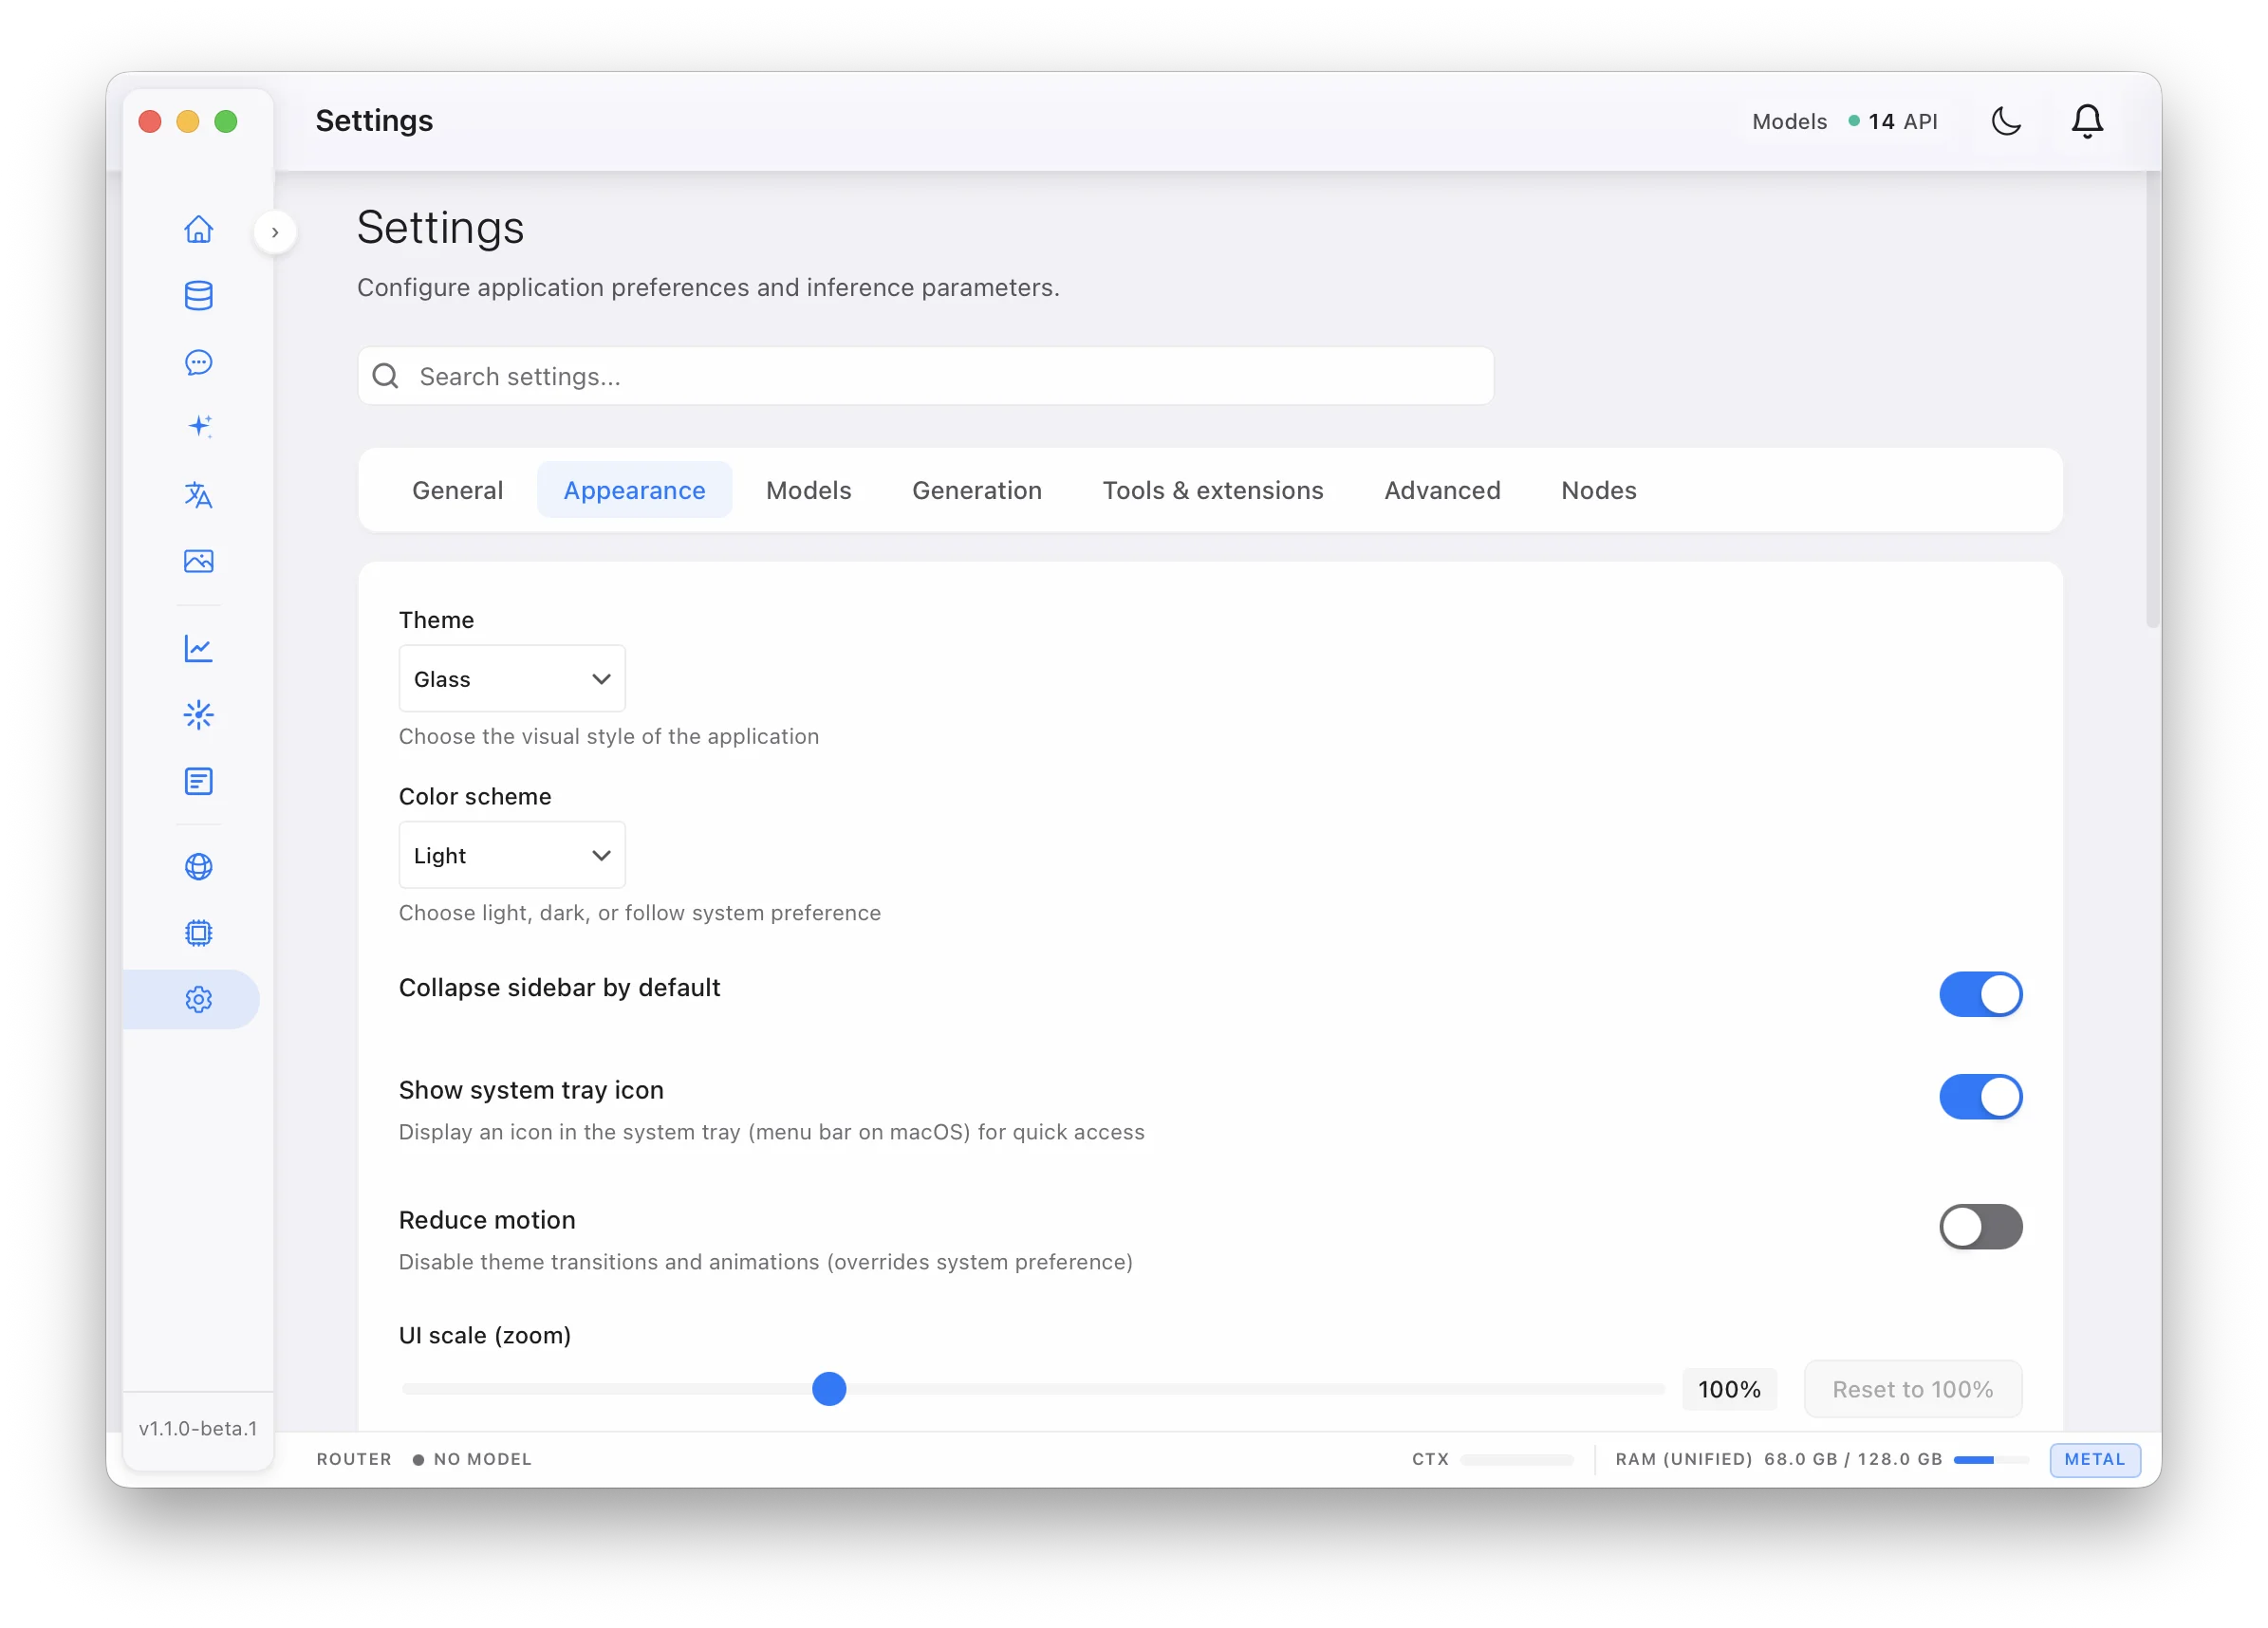Open the Chat section in the sidebar
This screenshot has height=1628, width=2268.
coord(199,362)
